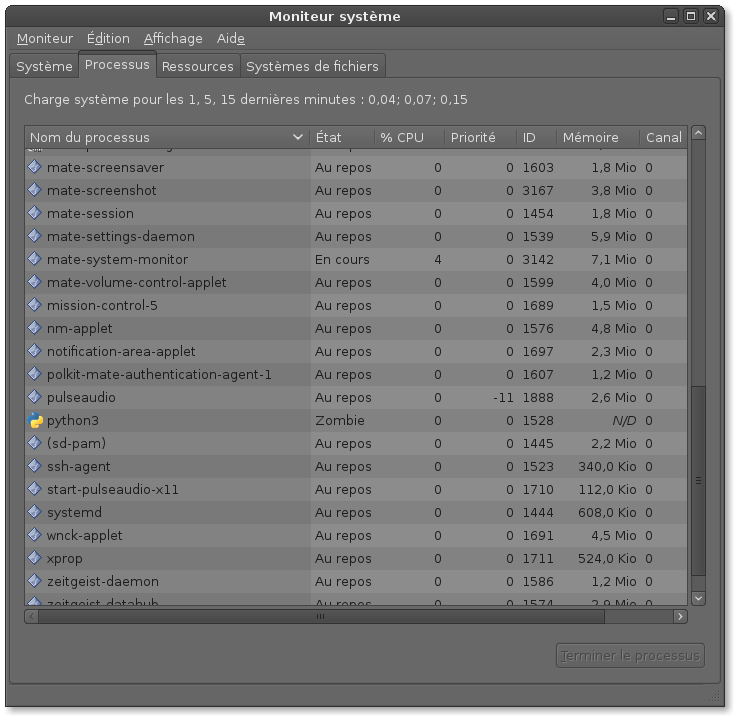Click the systemd process icon
This screenshot has width=734, height=716.
[x=35, y=511]
